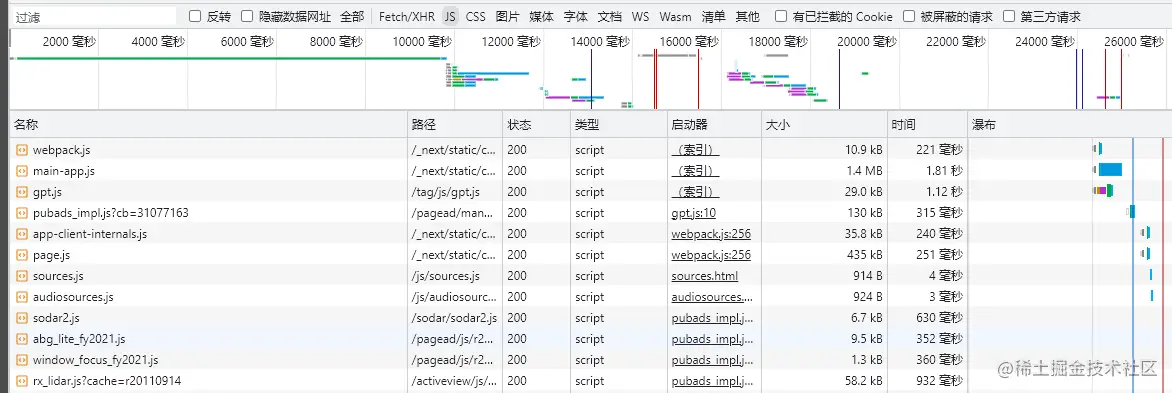The width and height of the screenshot is (1172, 393).
Task: Select the page.js request name
Action: [x=52, y=255]
